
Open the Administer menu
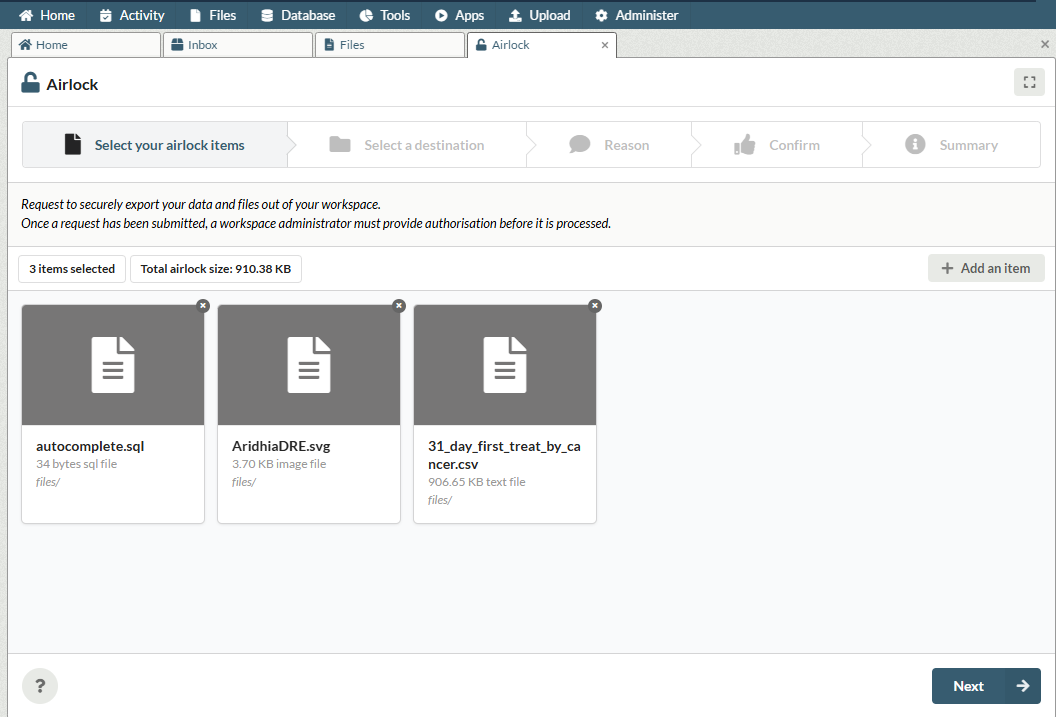[636, 15]
